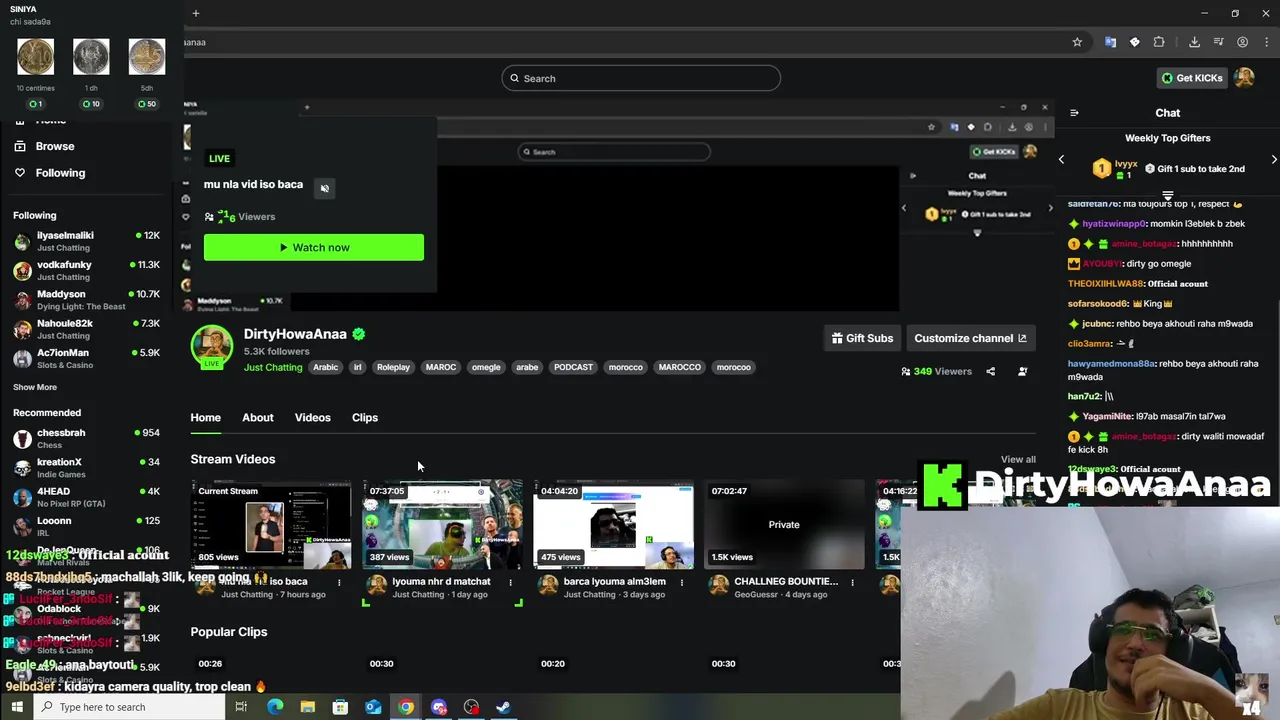Open the browser extensions puzzle icon

pos(1159,42)
